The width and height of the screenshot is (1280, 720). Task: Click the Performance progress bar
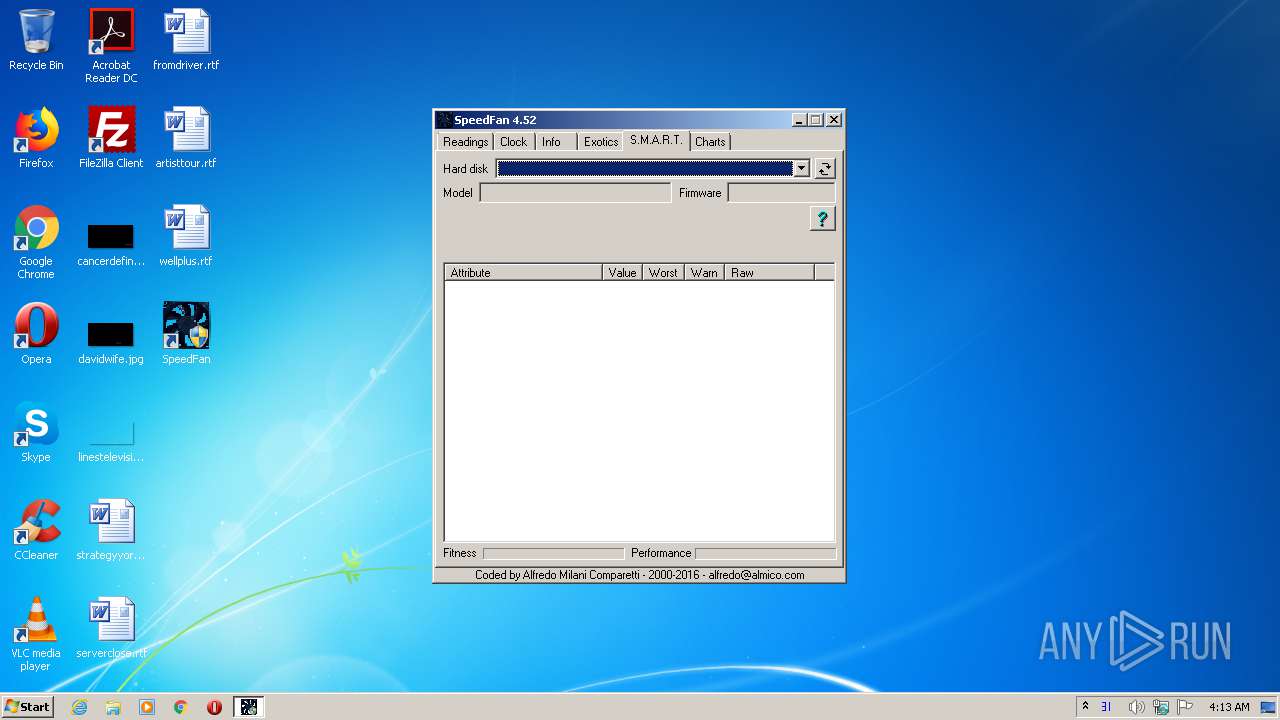765,553
